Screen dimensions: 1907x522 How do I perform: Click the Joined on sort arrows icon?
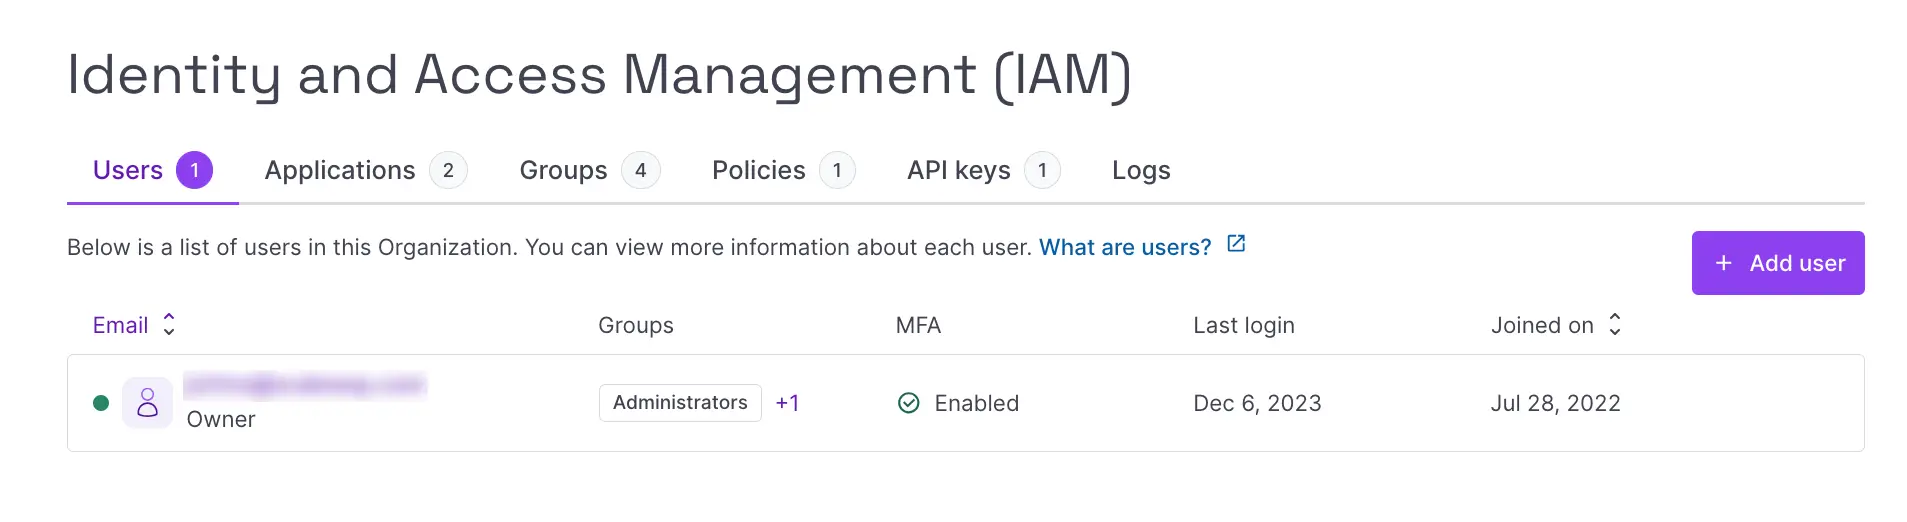tap(1614, 325)
